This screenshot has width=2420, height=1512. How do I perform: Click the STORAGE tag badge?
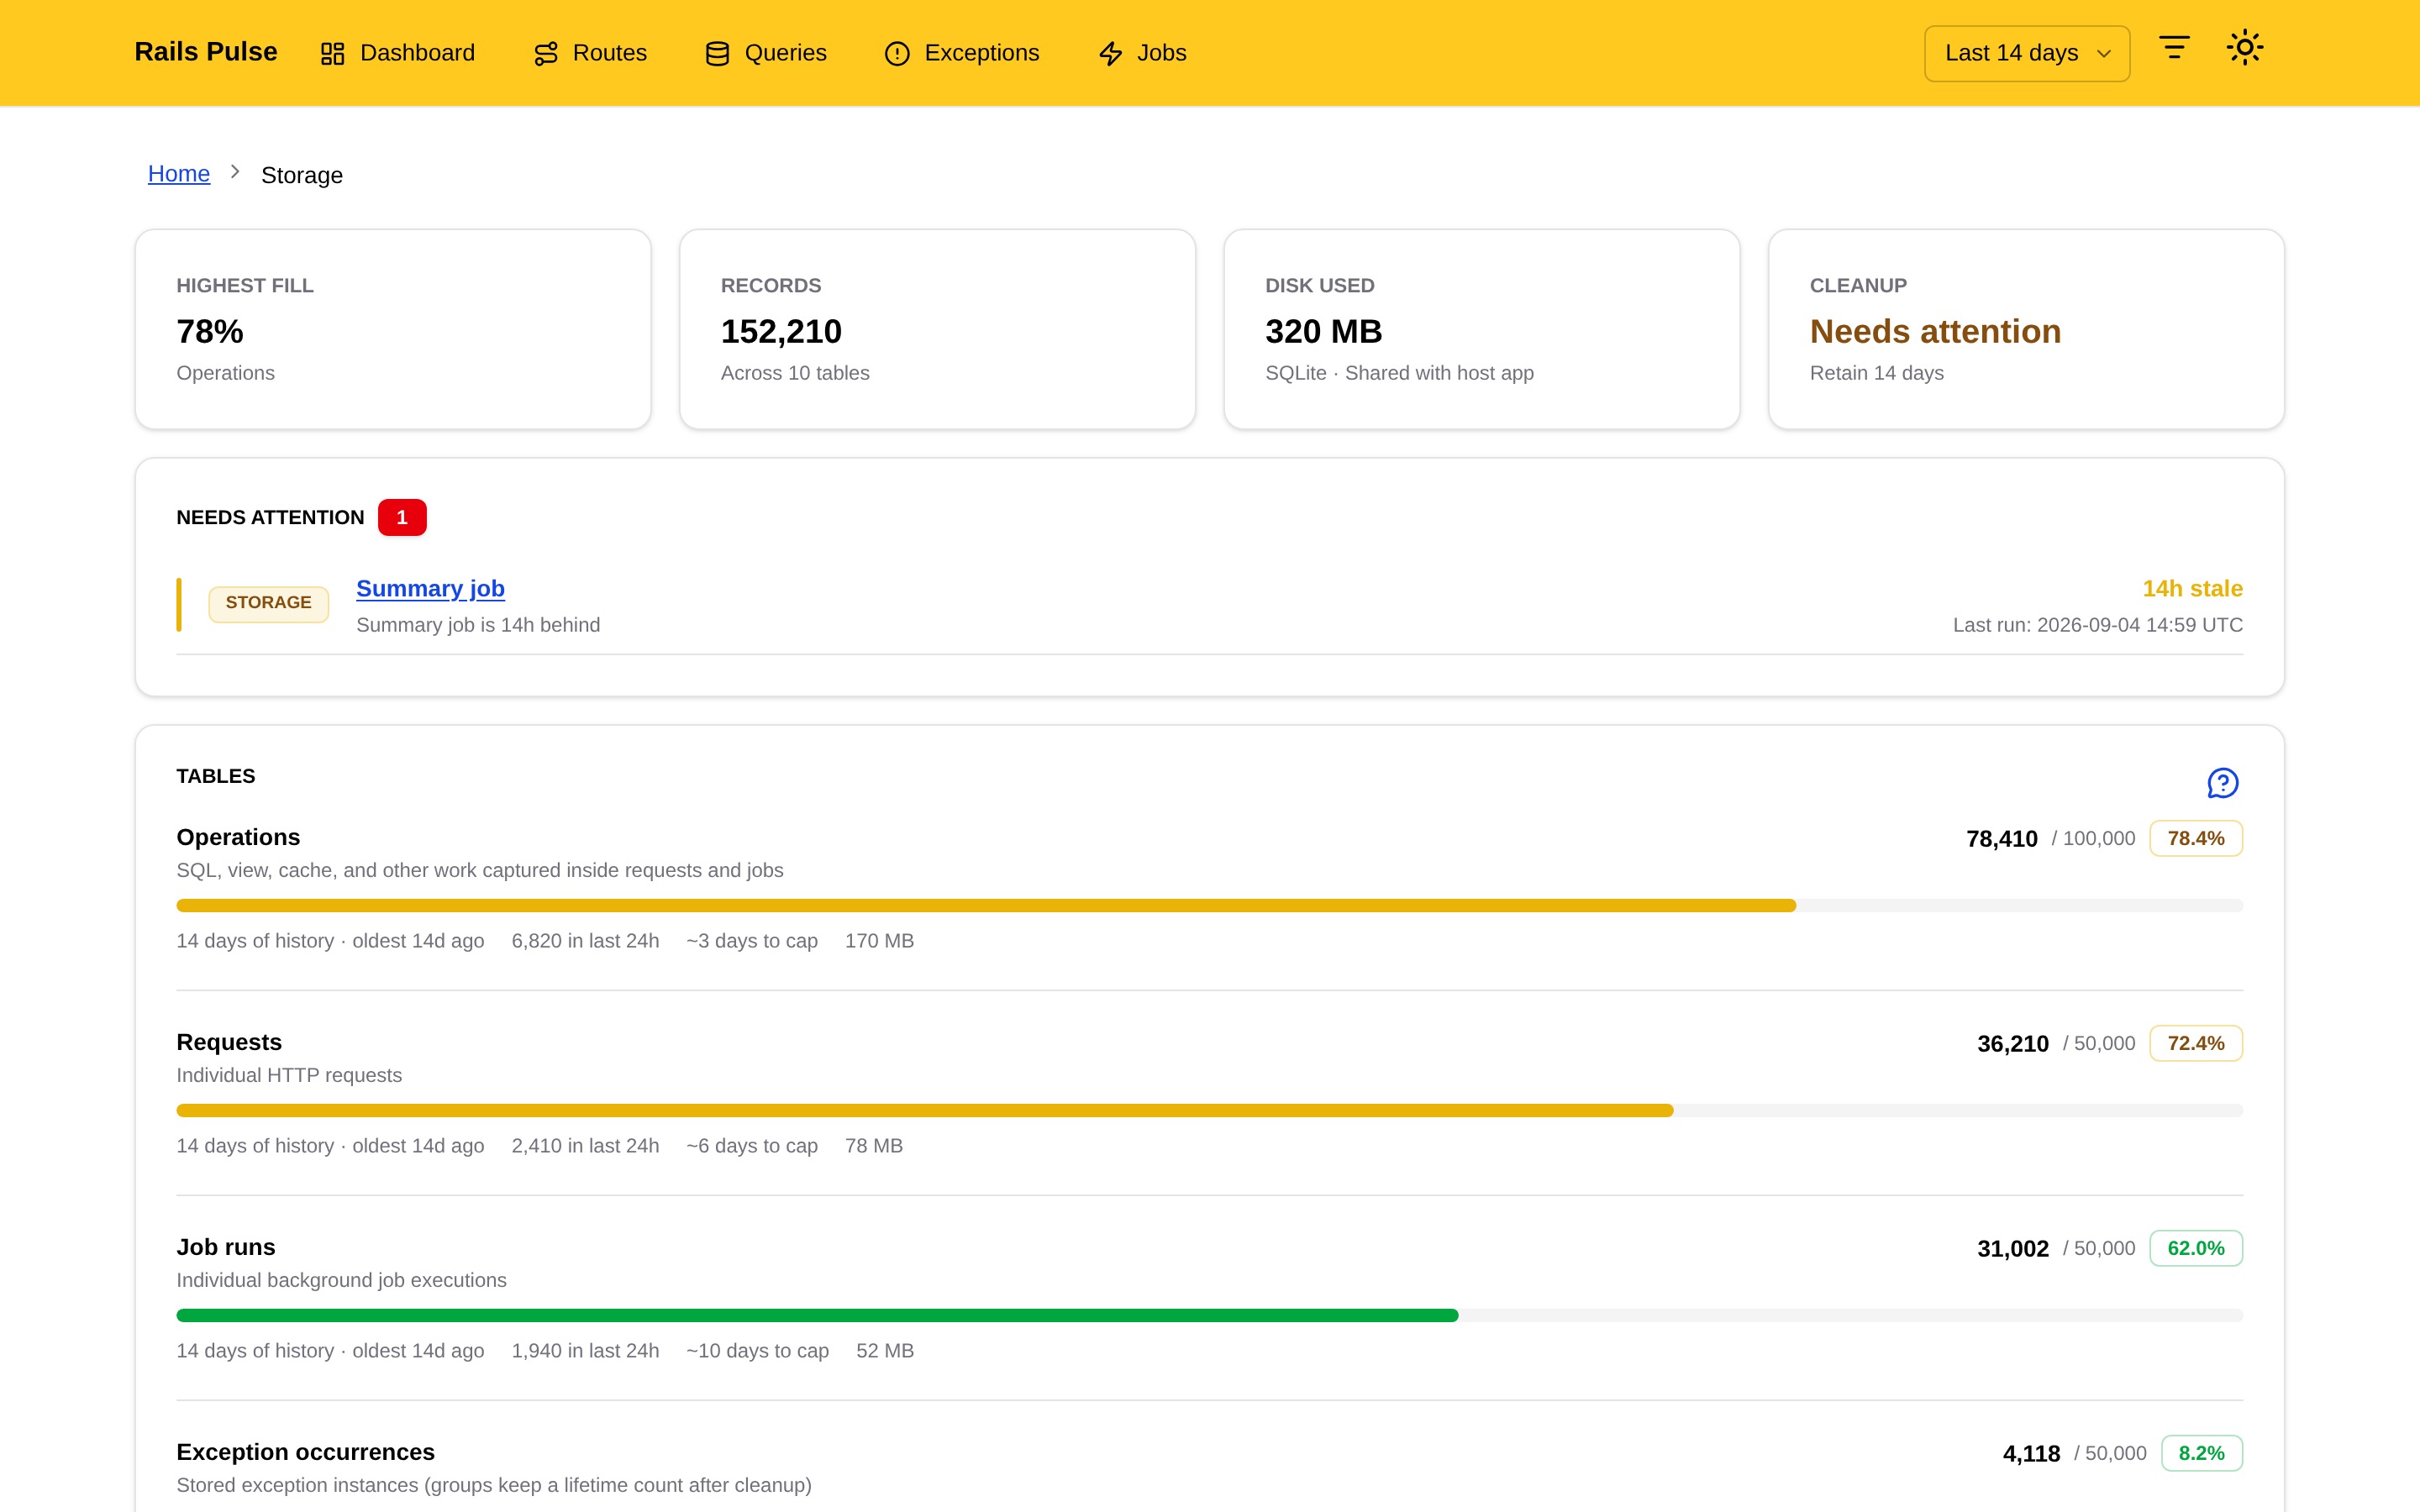pyautogui.click(x=268, y=603)
